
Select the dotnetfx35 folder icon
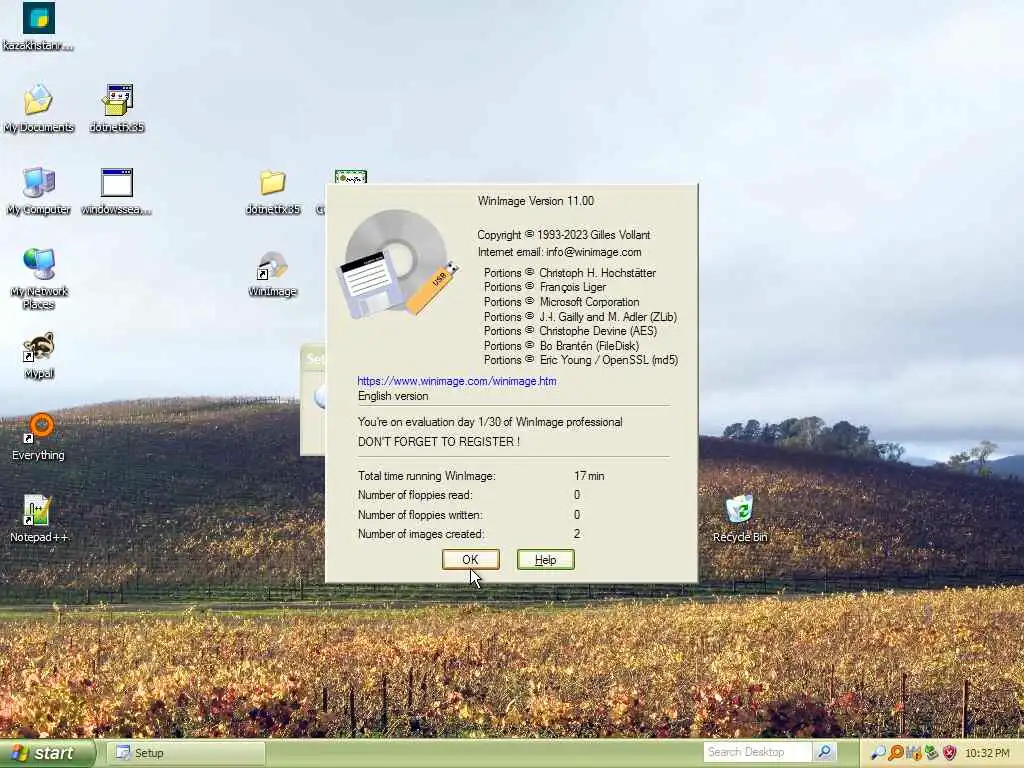(x=272, y=192)
